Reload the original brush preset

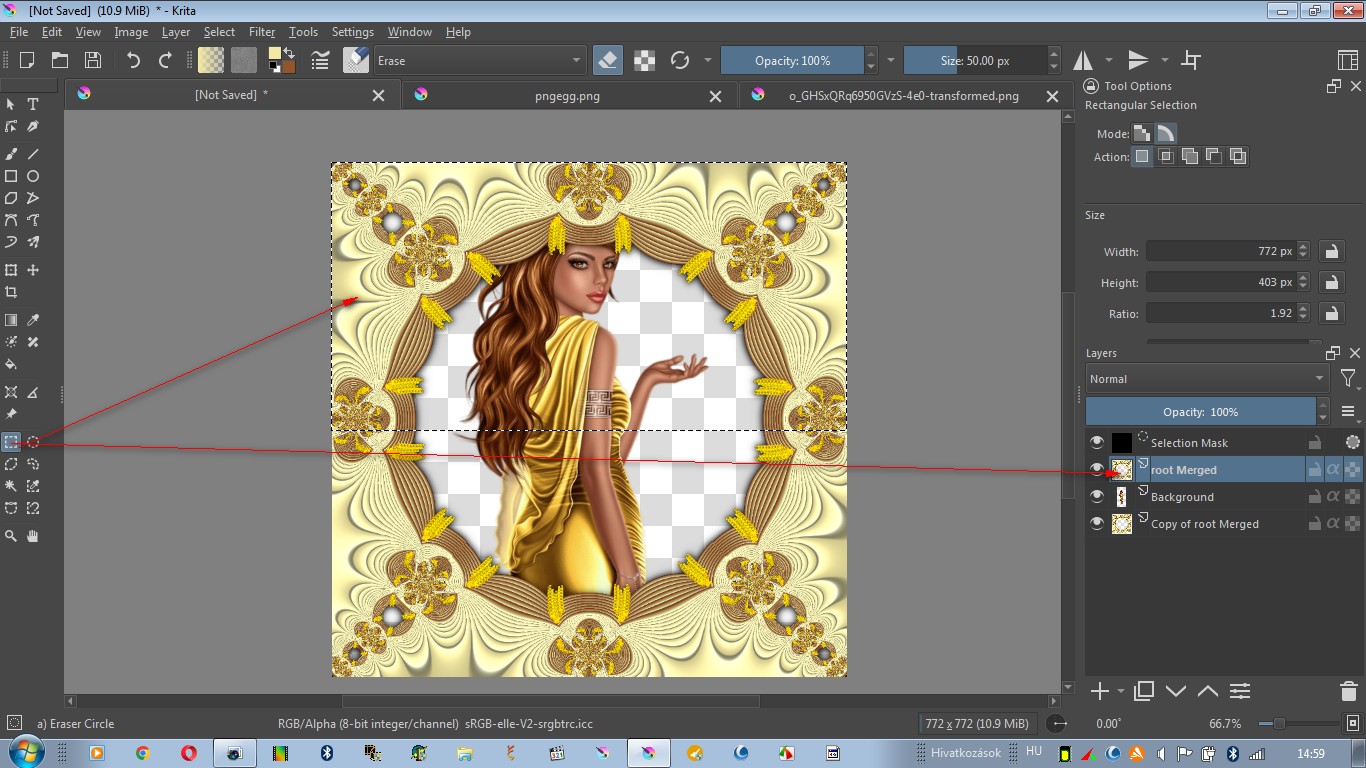(680, 60)
